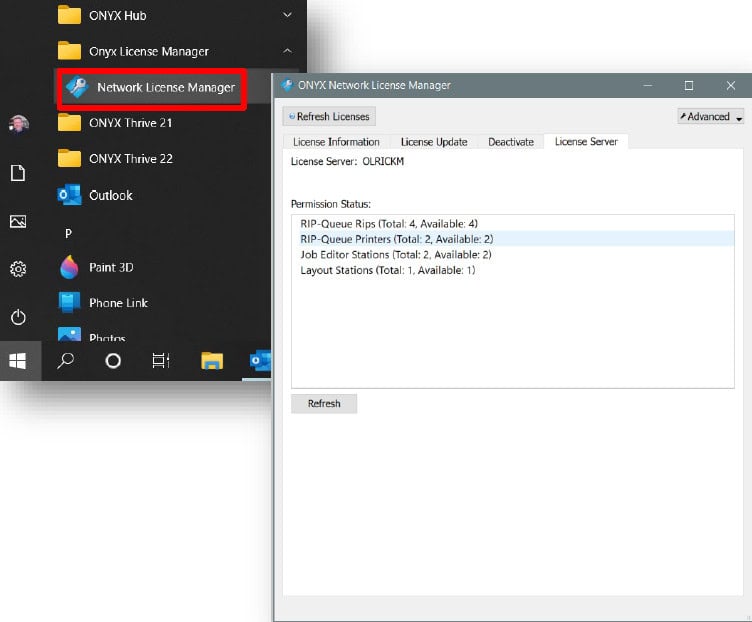Image resolution: width=752 pixels, height=622 pixels.
Task: Click the Windows Start button
Action: [18, 361]
